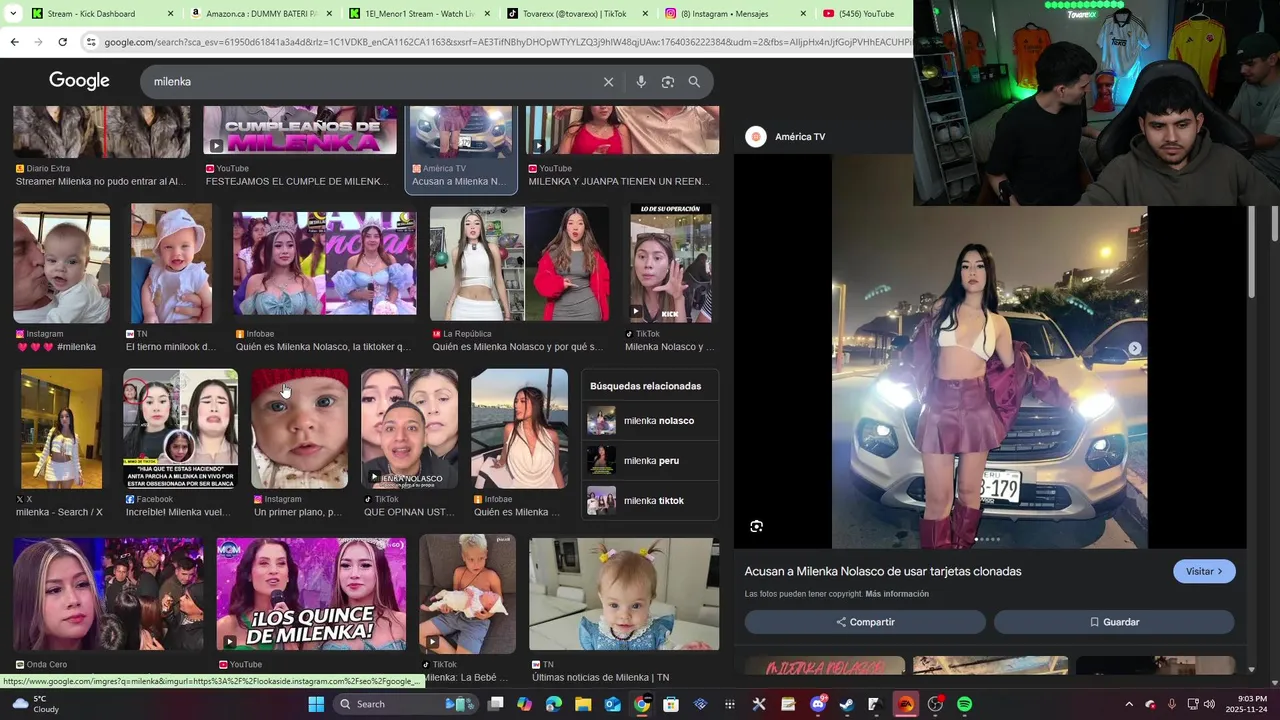Open File Explorer from the taskbar
The image size is (1280, 720).
(x=583, y=704)
